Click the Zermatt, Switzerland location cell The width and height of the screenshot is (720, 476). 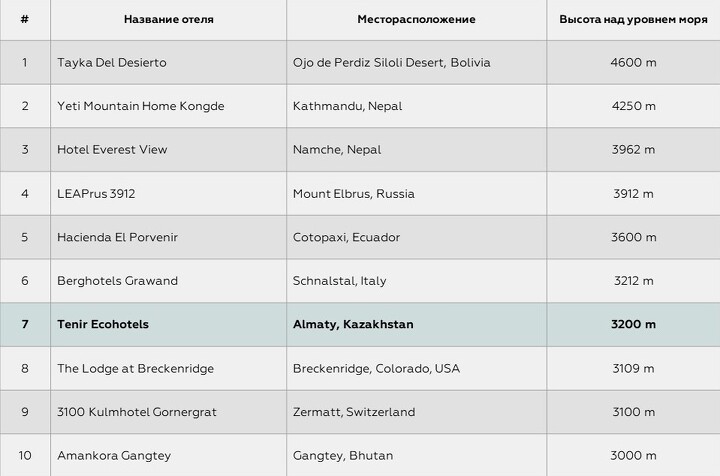point(355,412)
